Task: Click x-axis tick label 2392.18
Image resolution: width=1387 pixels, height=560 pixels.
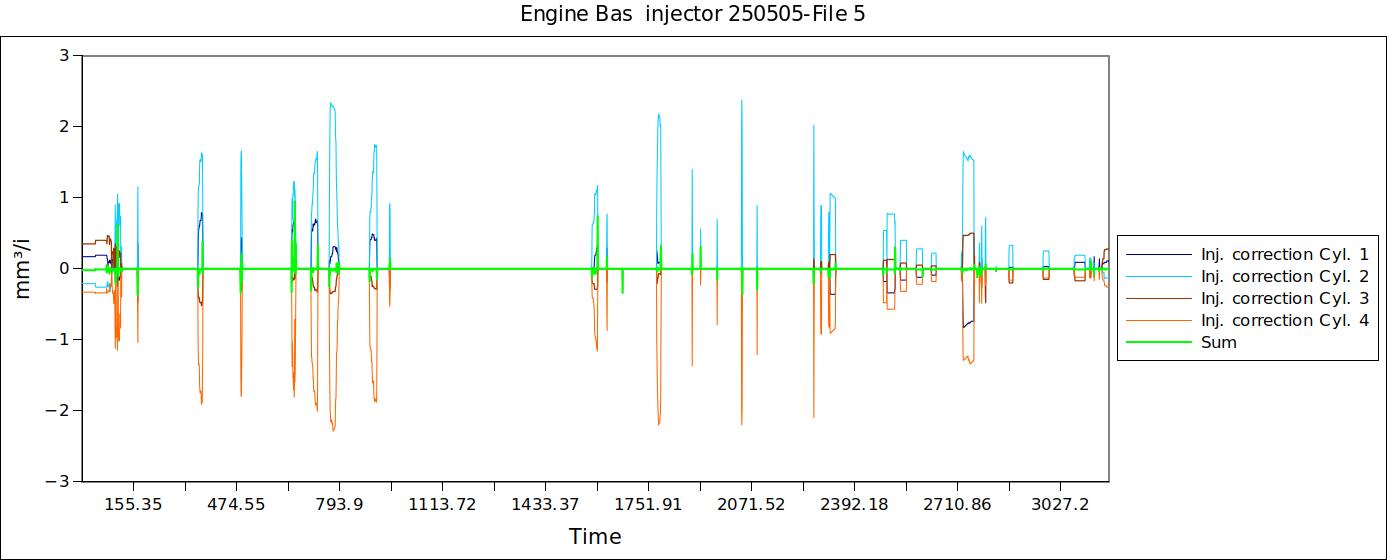Action: (x=854, y=504)
